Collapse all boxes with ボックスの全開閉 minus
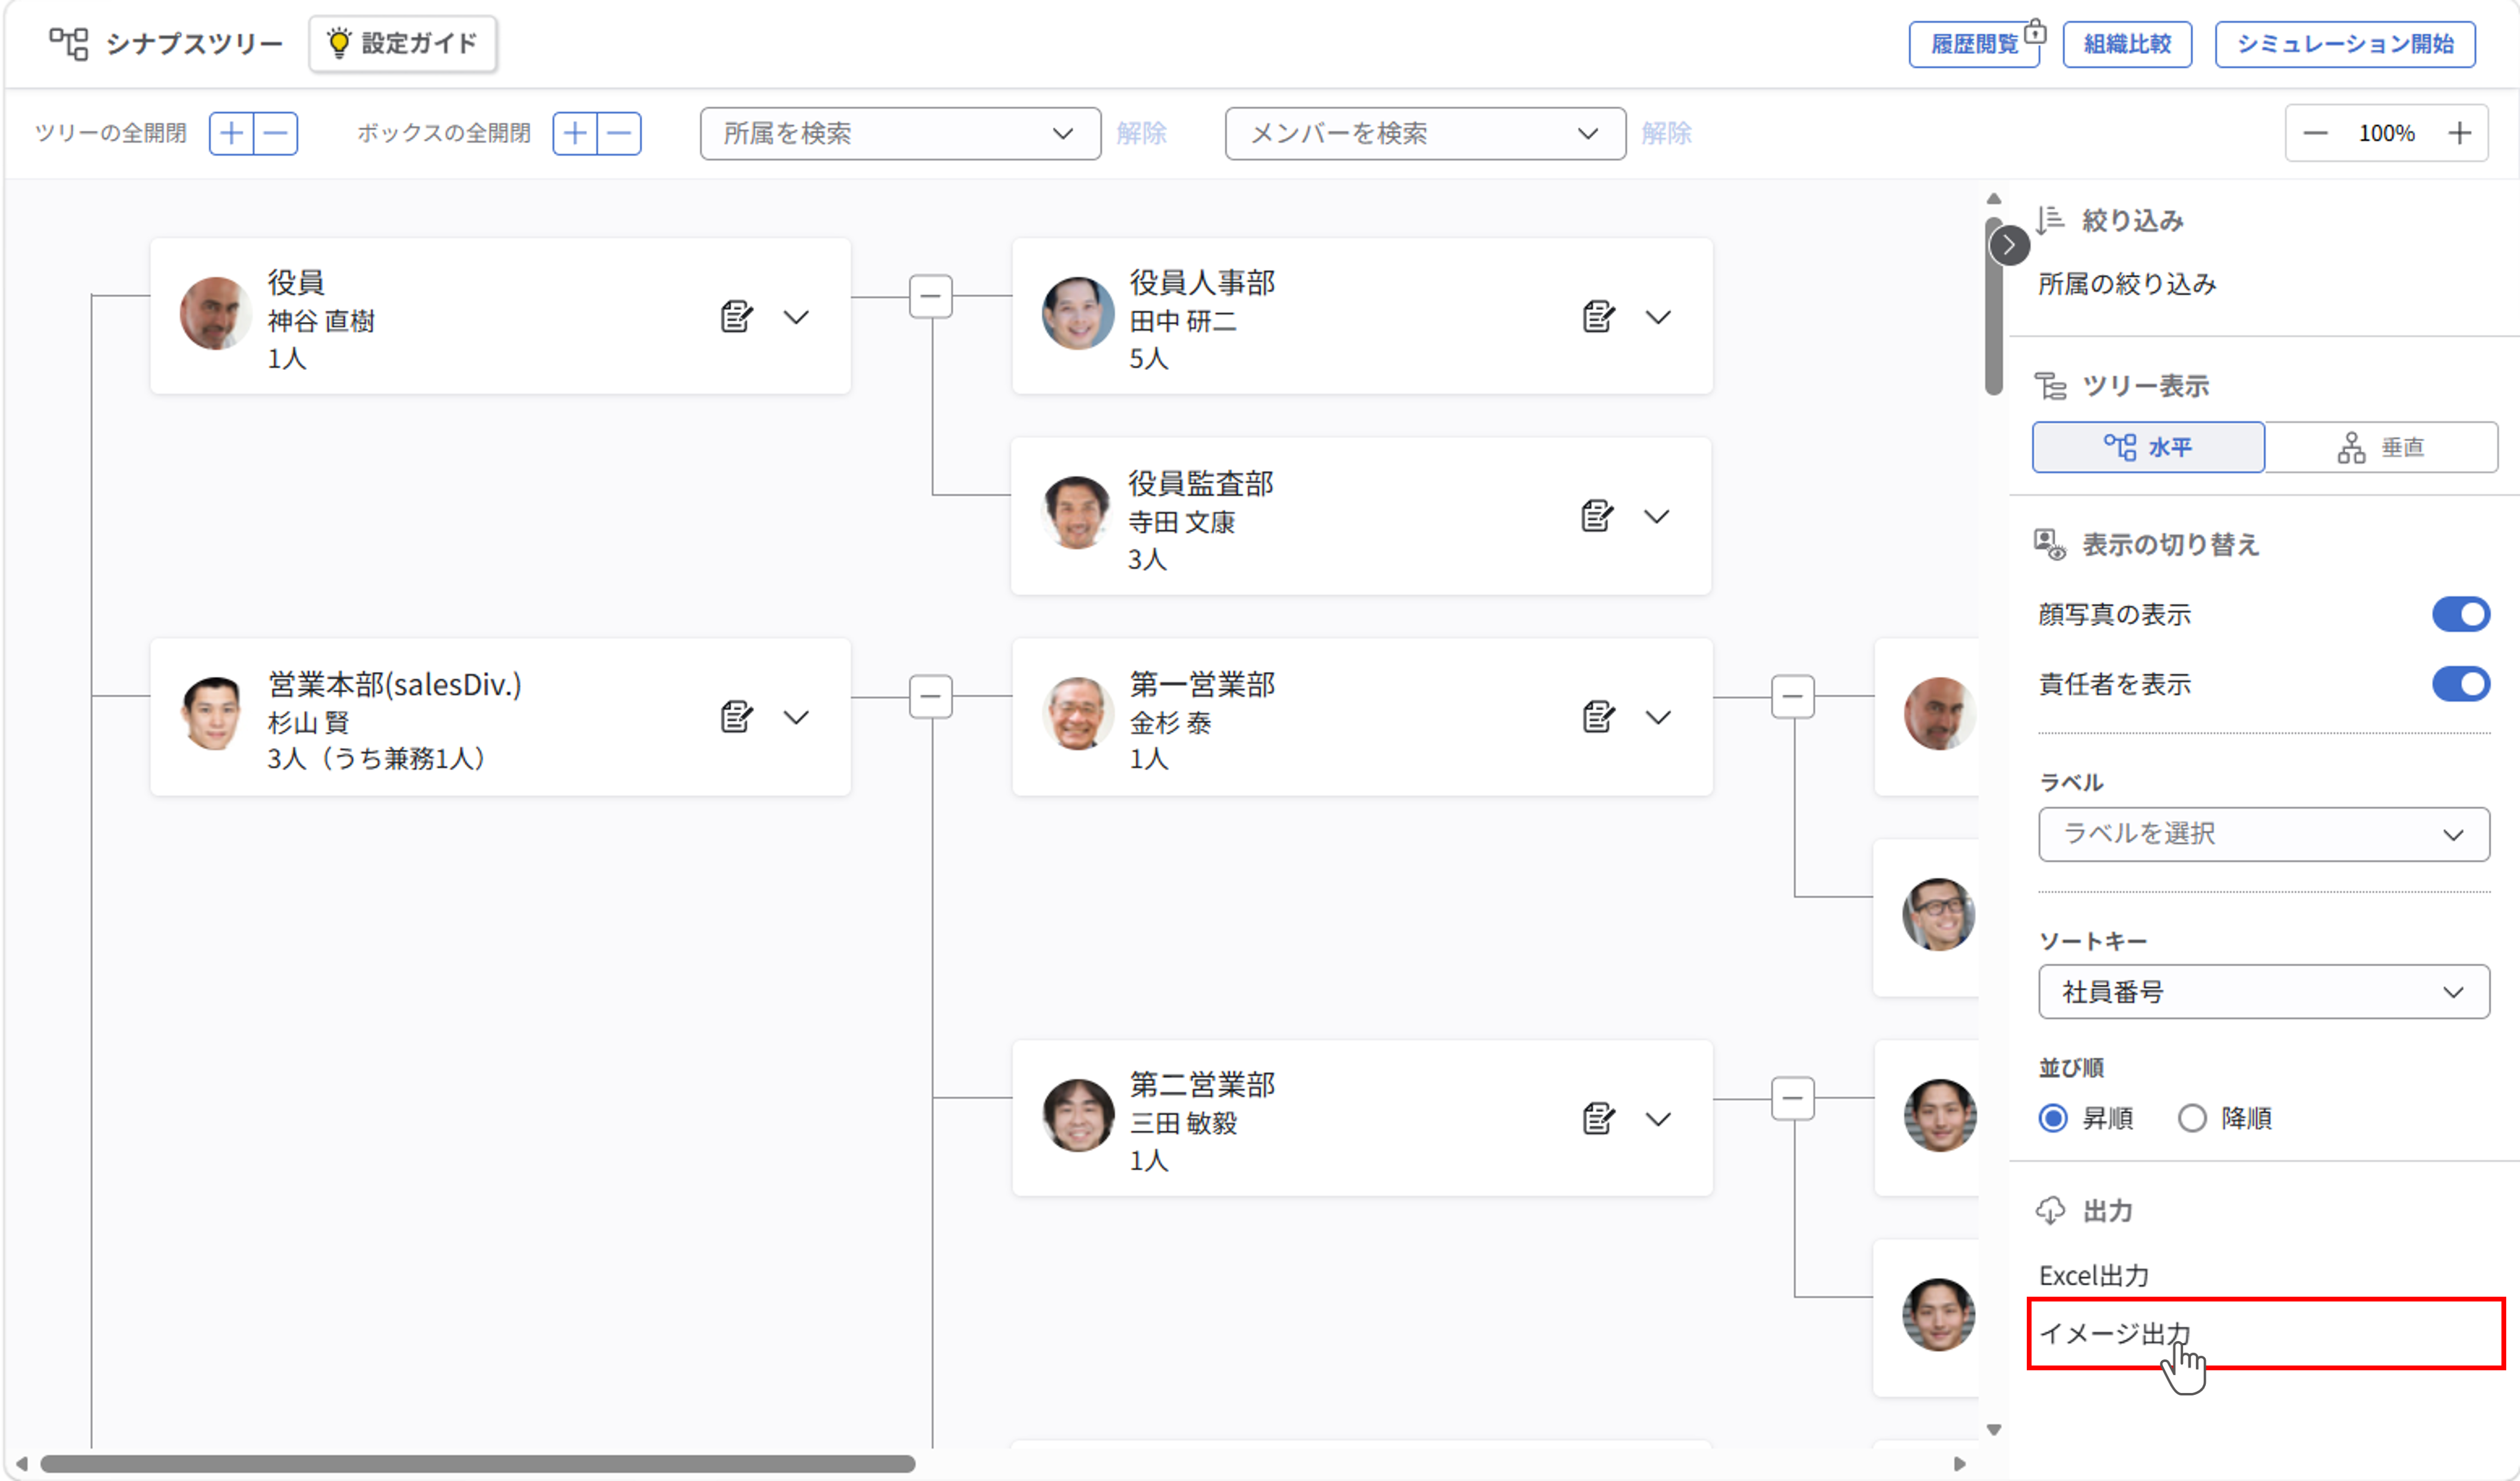2520x1481 pixels. point(620,133)
